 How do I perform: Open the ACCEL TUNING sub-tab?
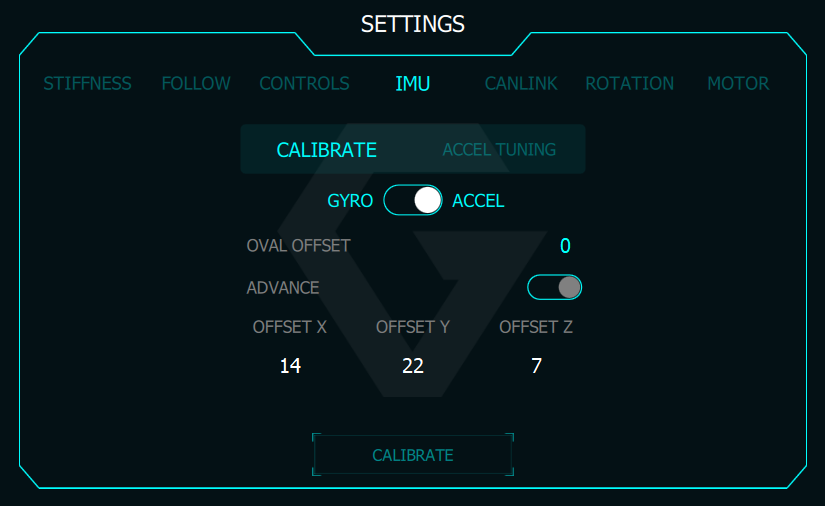pyautogui.click(x=499, y=150)
